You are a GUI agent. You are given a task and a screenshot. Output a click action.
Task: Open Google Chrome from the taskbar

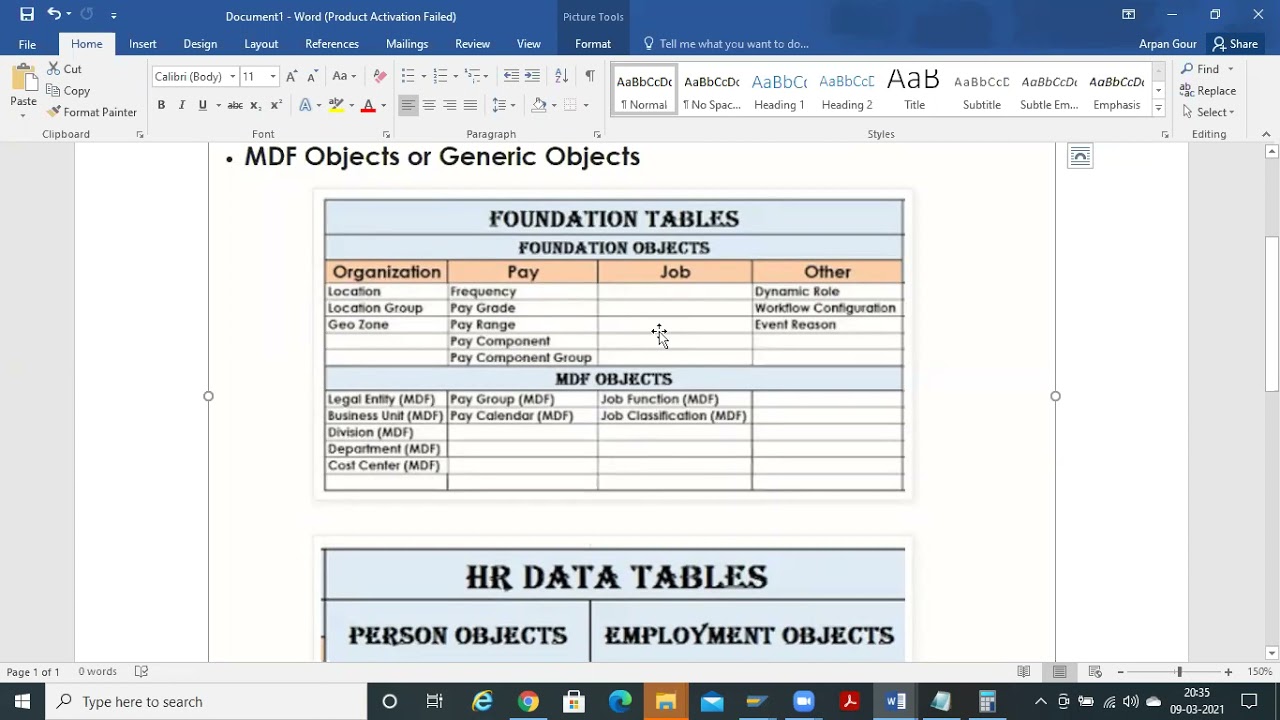tap(528, 701)
